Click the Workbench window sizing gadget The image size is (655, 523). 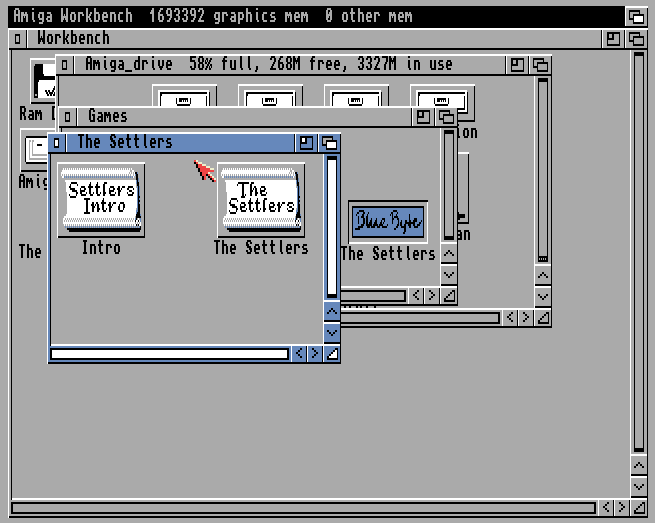pyautogui.click(x=639, y=508)
